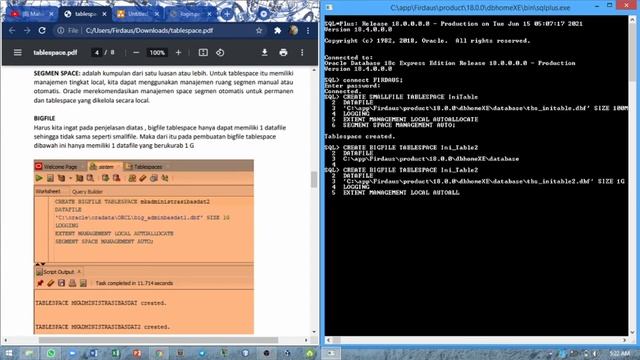Image resolution: width=640 pixels, height=360 pixels.
Task: Click the sqlplus scroll right arrow
Action: click(624, 340)
